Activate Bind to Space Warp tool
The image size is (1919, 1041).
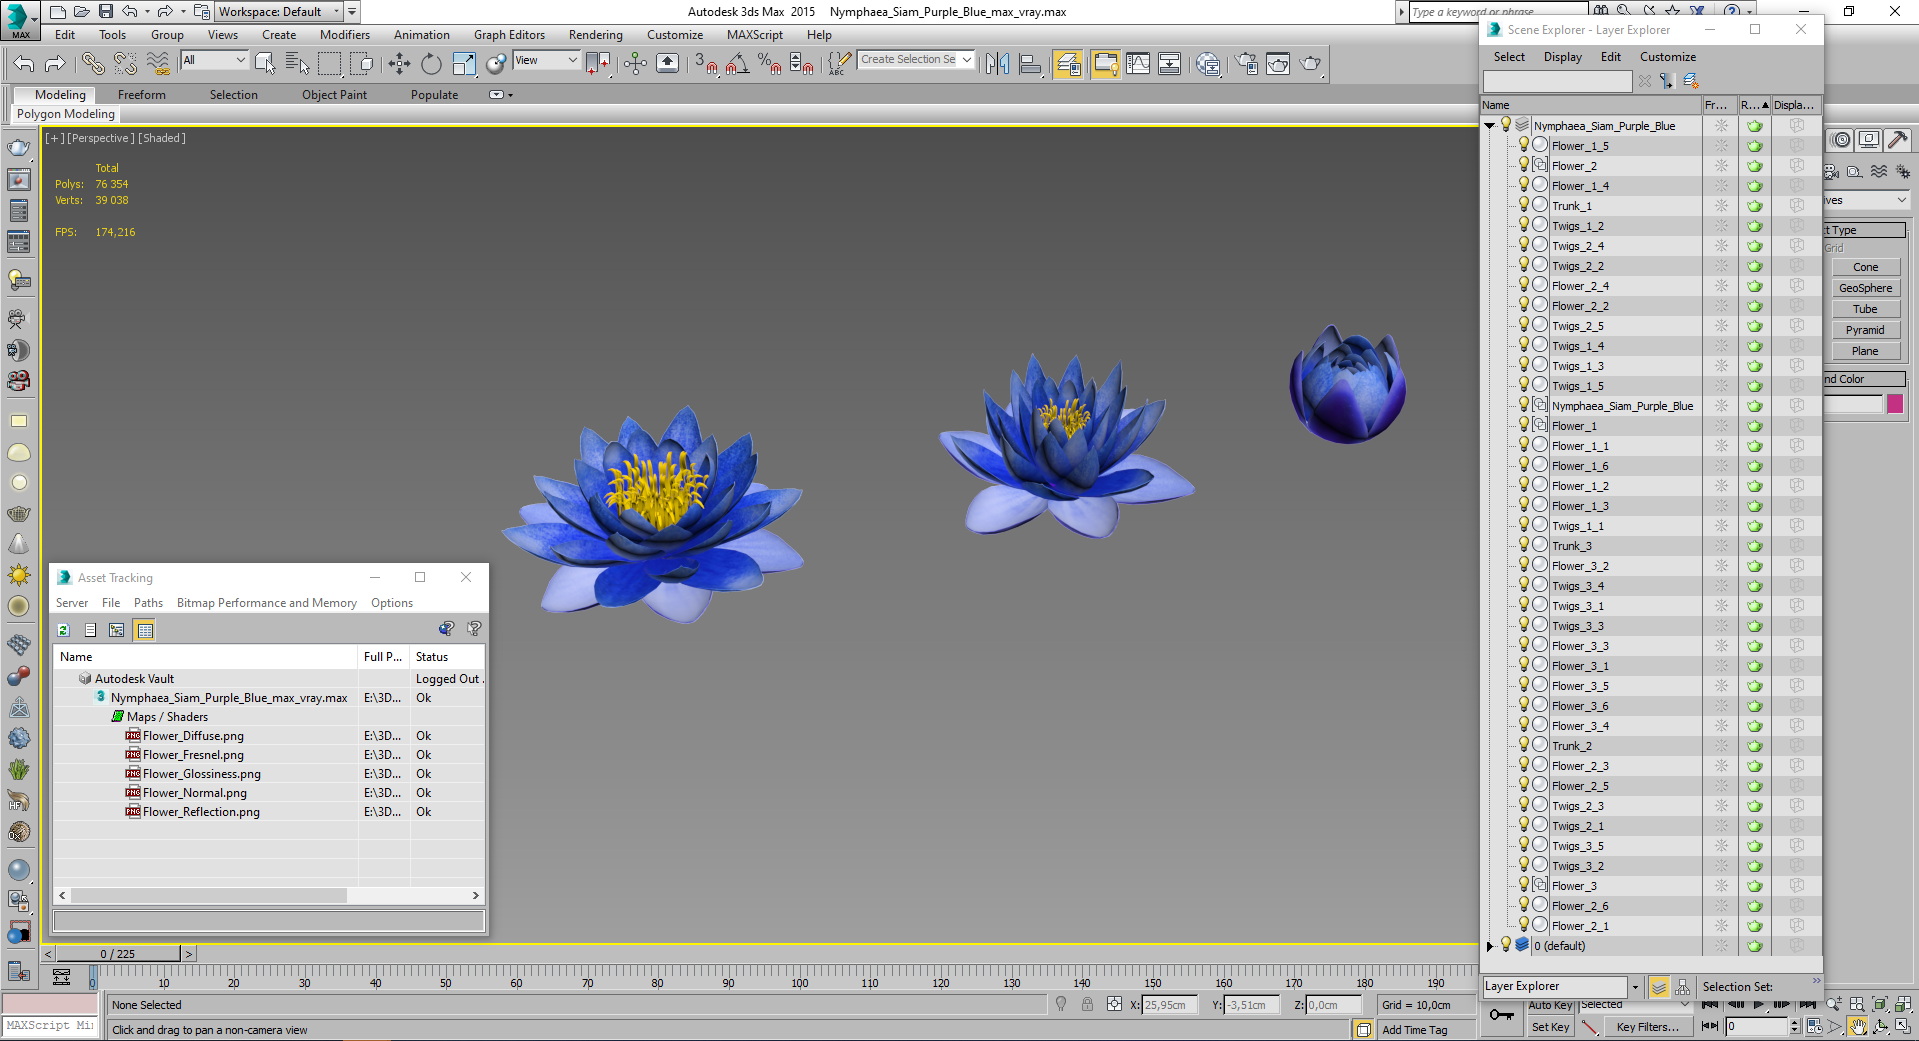click(158, 64)
